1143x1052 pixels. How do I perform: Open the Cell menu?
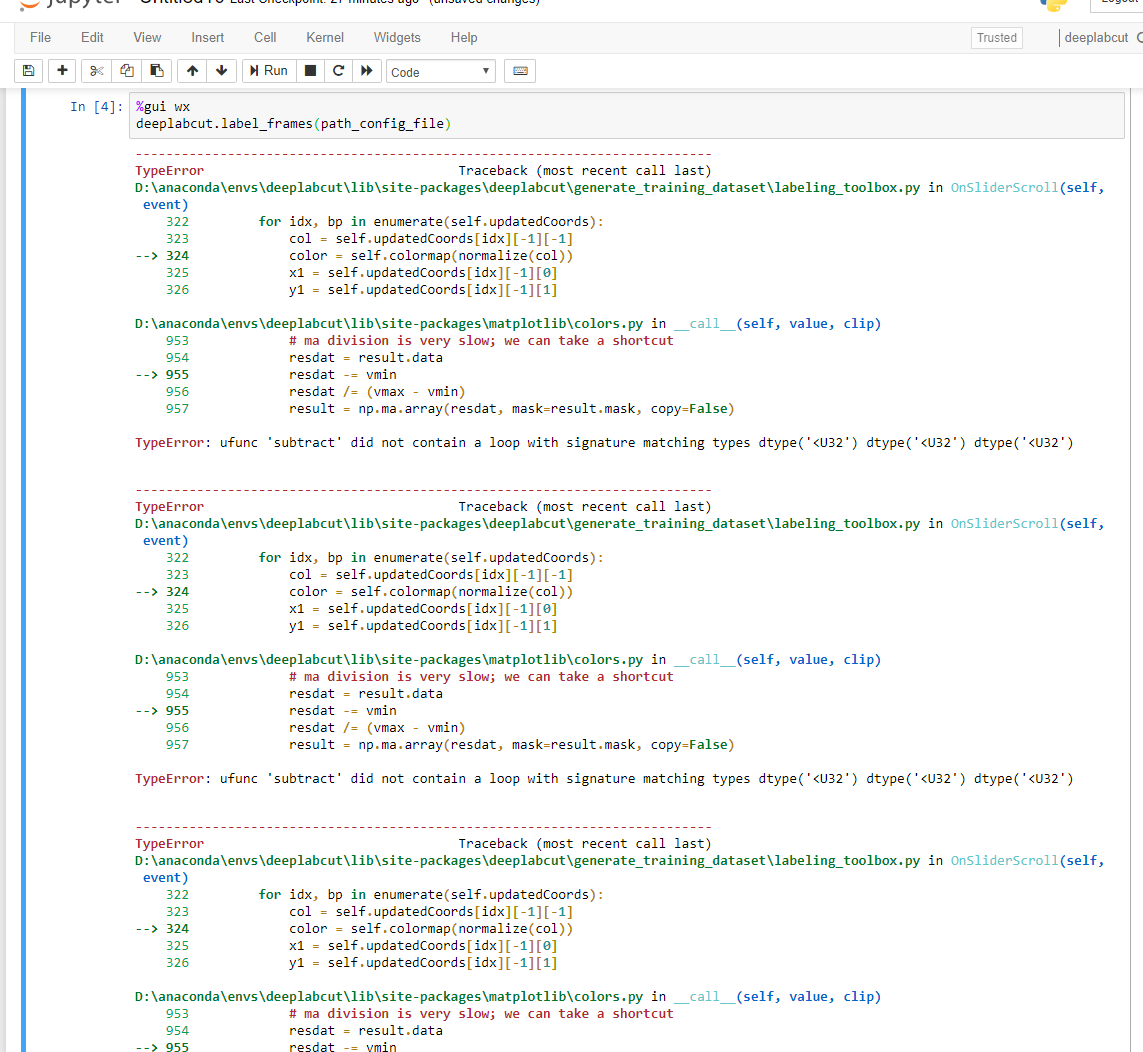tap(265, 37)
